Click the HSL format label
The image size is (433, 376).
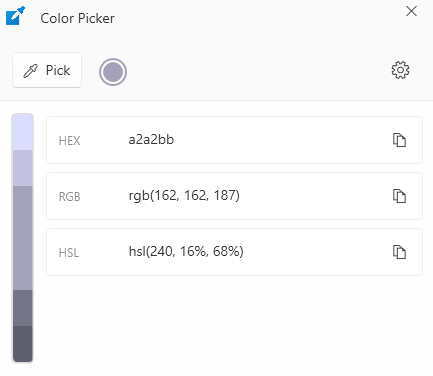(x=69, y=253)
